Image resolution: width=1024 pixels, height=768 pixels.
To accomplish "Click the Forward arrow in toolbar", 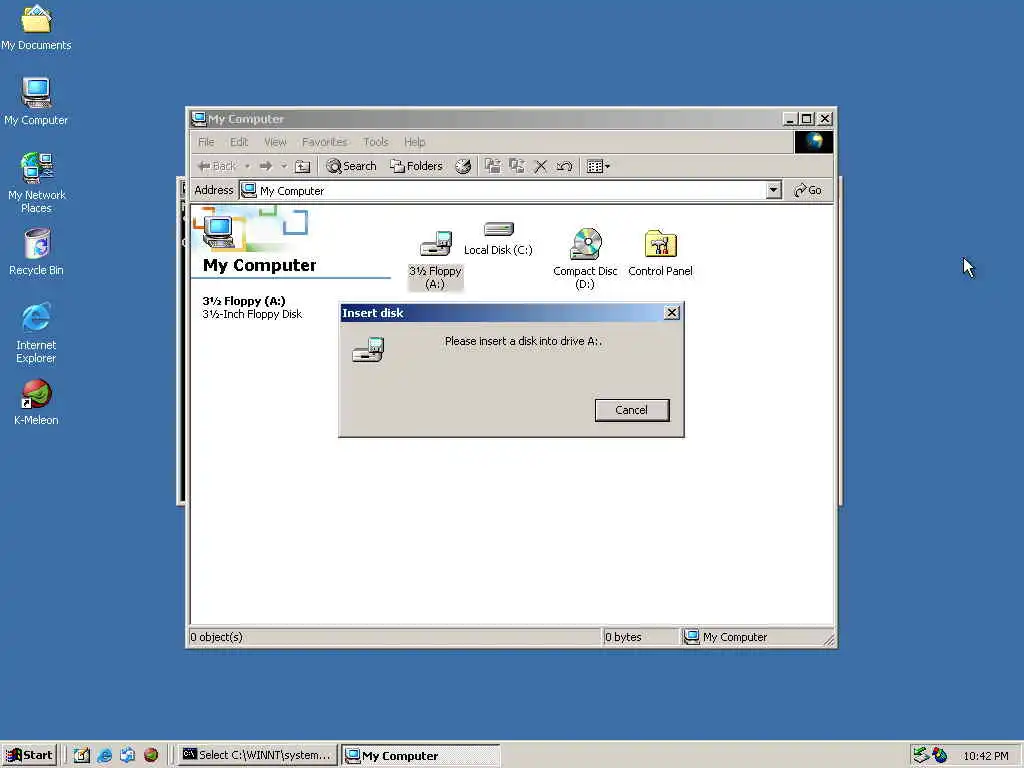I will (x=265, y=167).
